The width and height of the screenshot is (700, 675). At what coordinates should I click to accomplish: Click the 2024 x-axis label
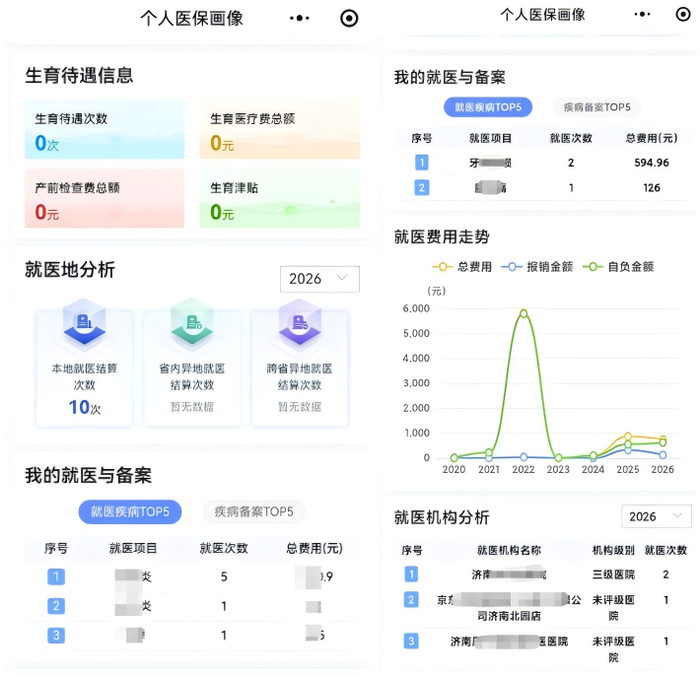[x=593, y=470]
